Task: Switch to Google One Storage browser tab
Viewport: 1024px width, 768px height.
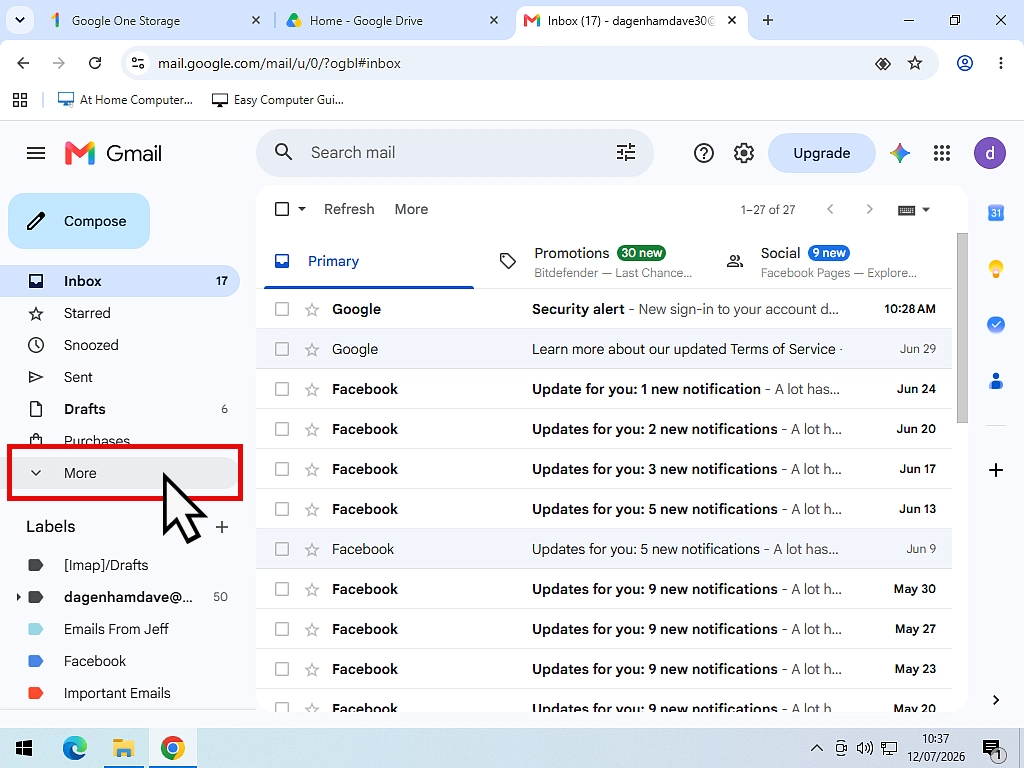Action: point(157,20)
